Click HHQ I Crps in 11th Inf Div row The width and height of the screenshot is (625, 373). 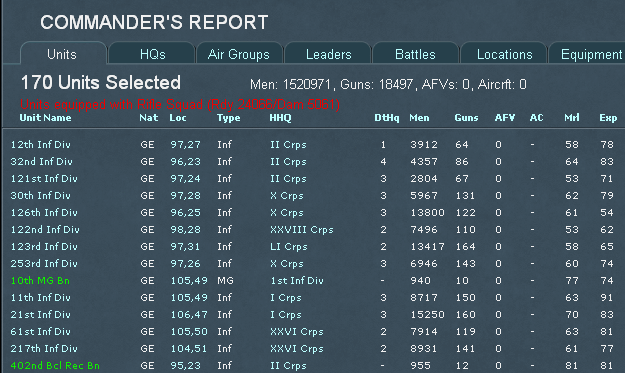286,298
